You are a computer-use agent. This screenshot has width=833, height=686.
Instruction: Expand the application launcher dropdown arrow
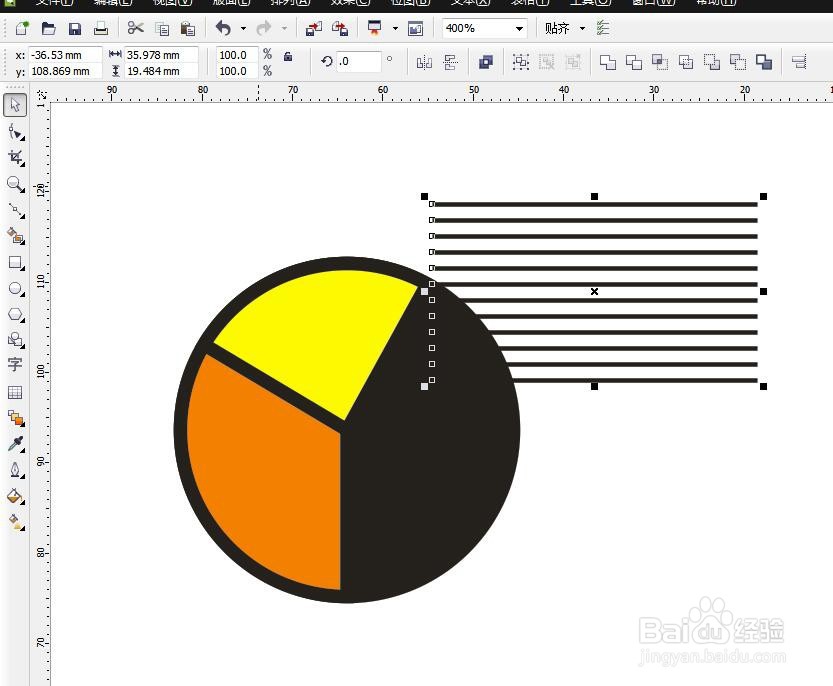click(395, 28)
